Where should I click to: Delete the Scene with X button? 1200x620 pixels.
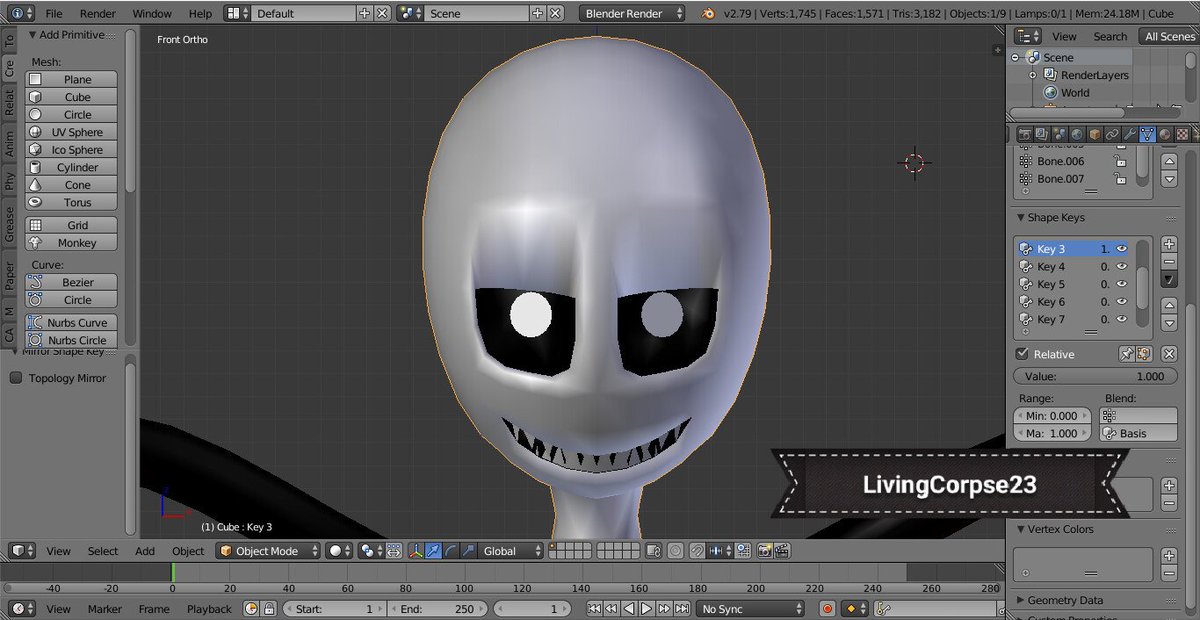555,13
